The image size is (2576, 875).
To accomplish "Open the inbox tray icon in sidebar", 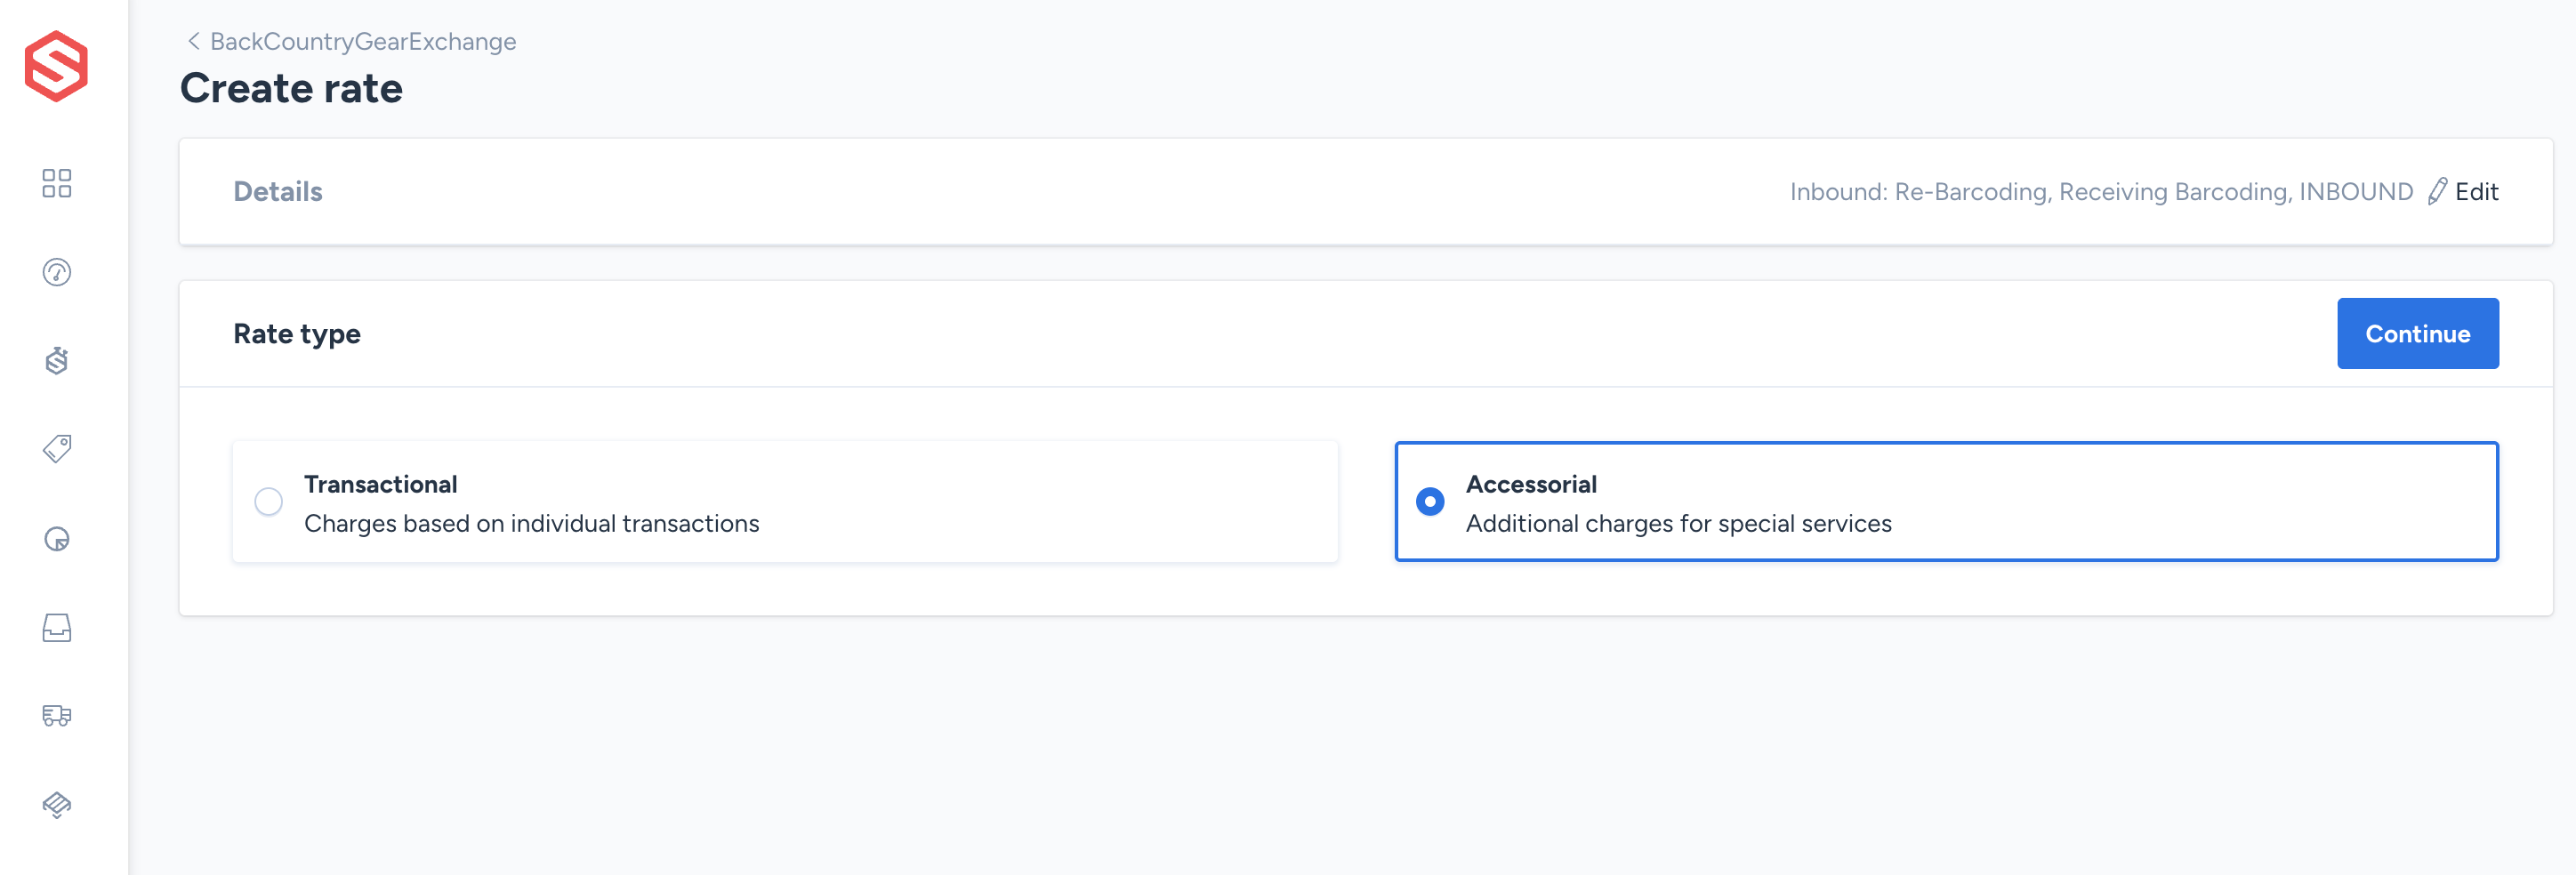I will point(57,627).
